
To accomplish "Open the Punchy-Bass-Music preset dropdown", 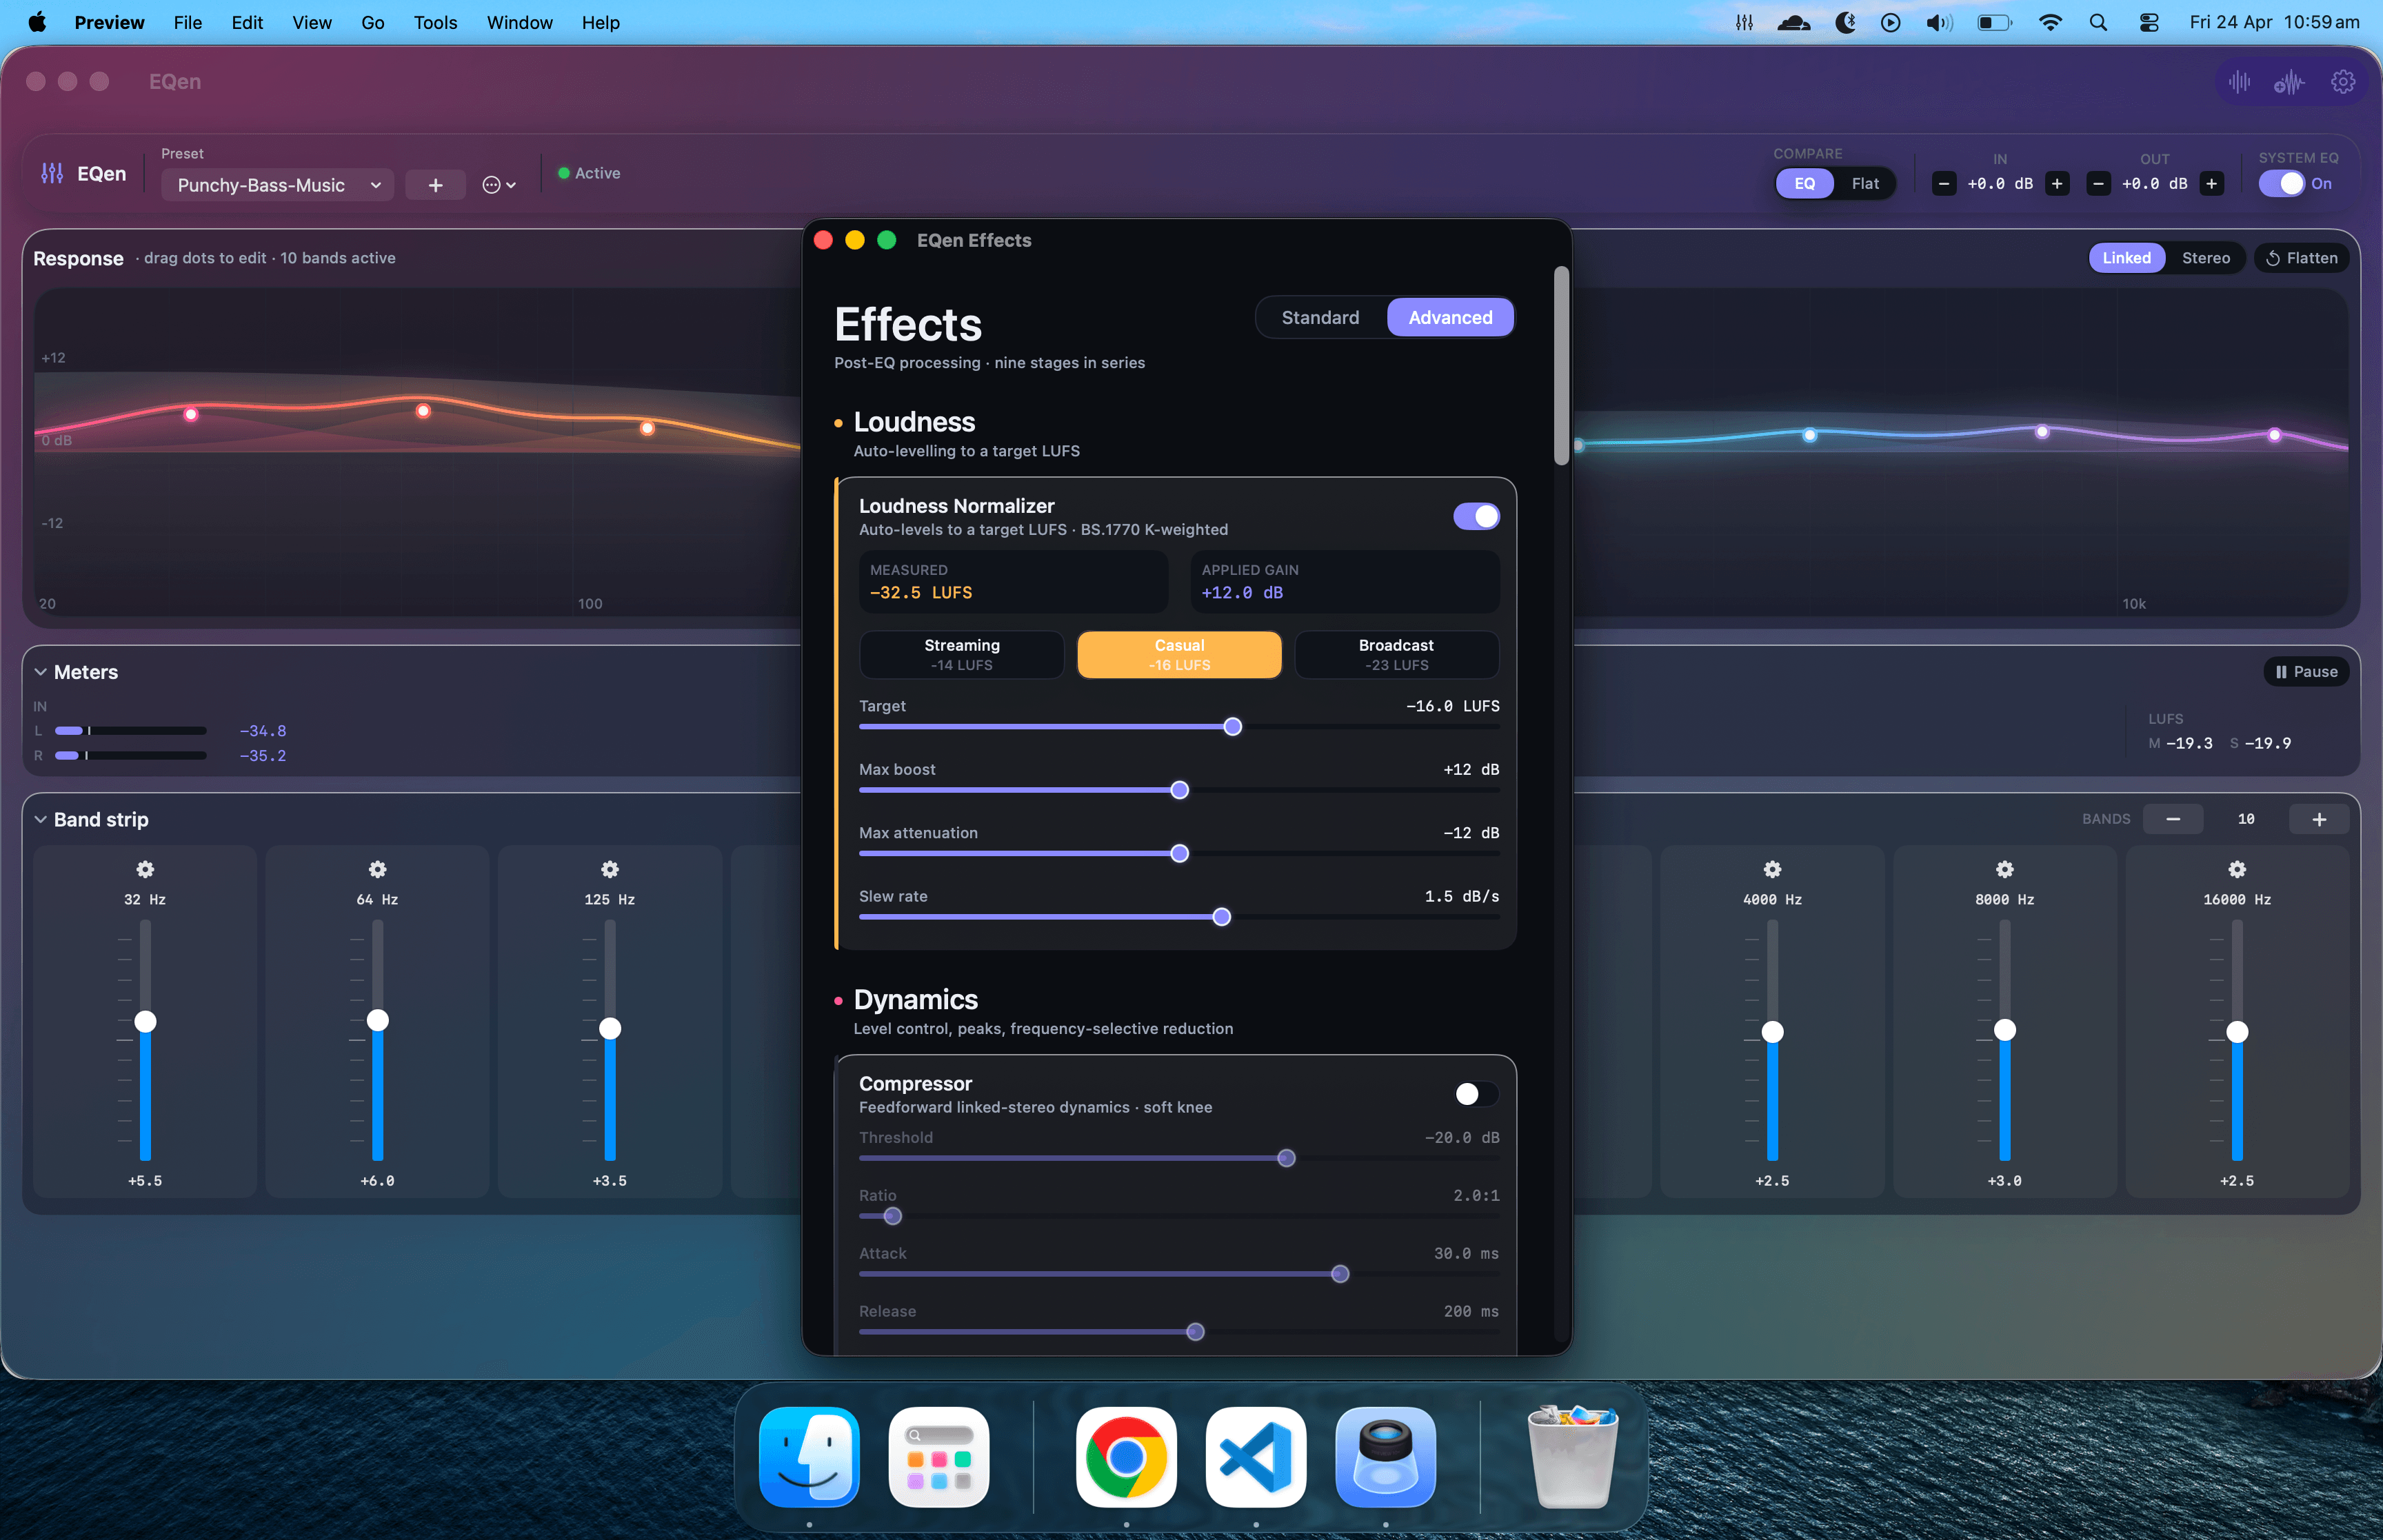I will (277, 185).
